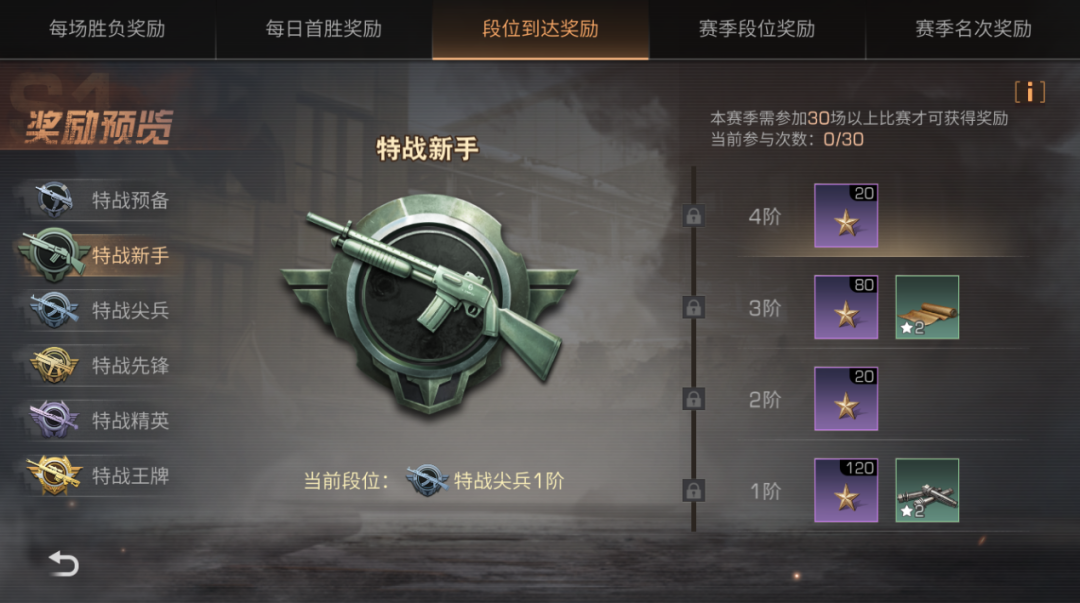View the 120 star reward for 1阶
Image resolution: width=1080 pixels, height=603 pixels.
(846, 490)
